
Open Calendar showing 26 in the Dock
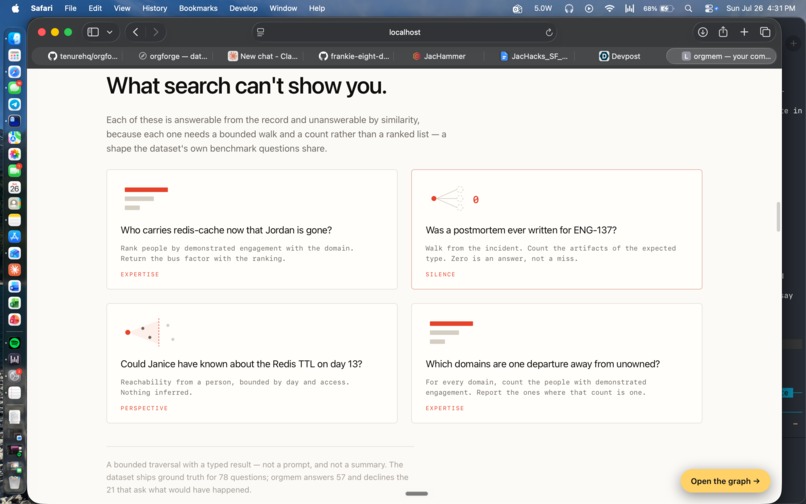(14, 187)
